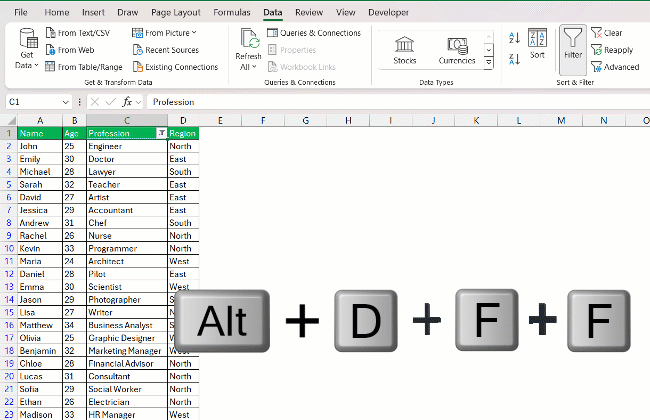
Task: Switch to the Home tab
Action: click(x=57, y=12)
